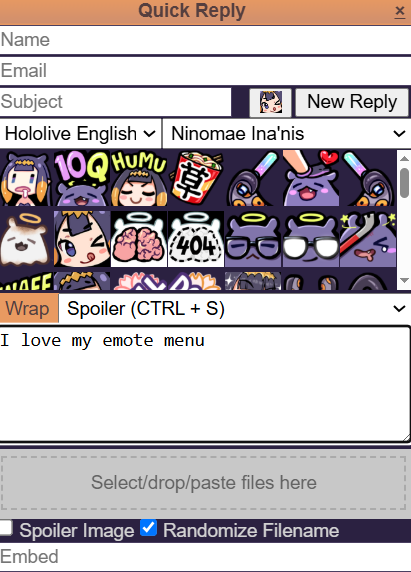Insert the 404 emote

pyautogui.click(x=196, y=239)
